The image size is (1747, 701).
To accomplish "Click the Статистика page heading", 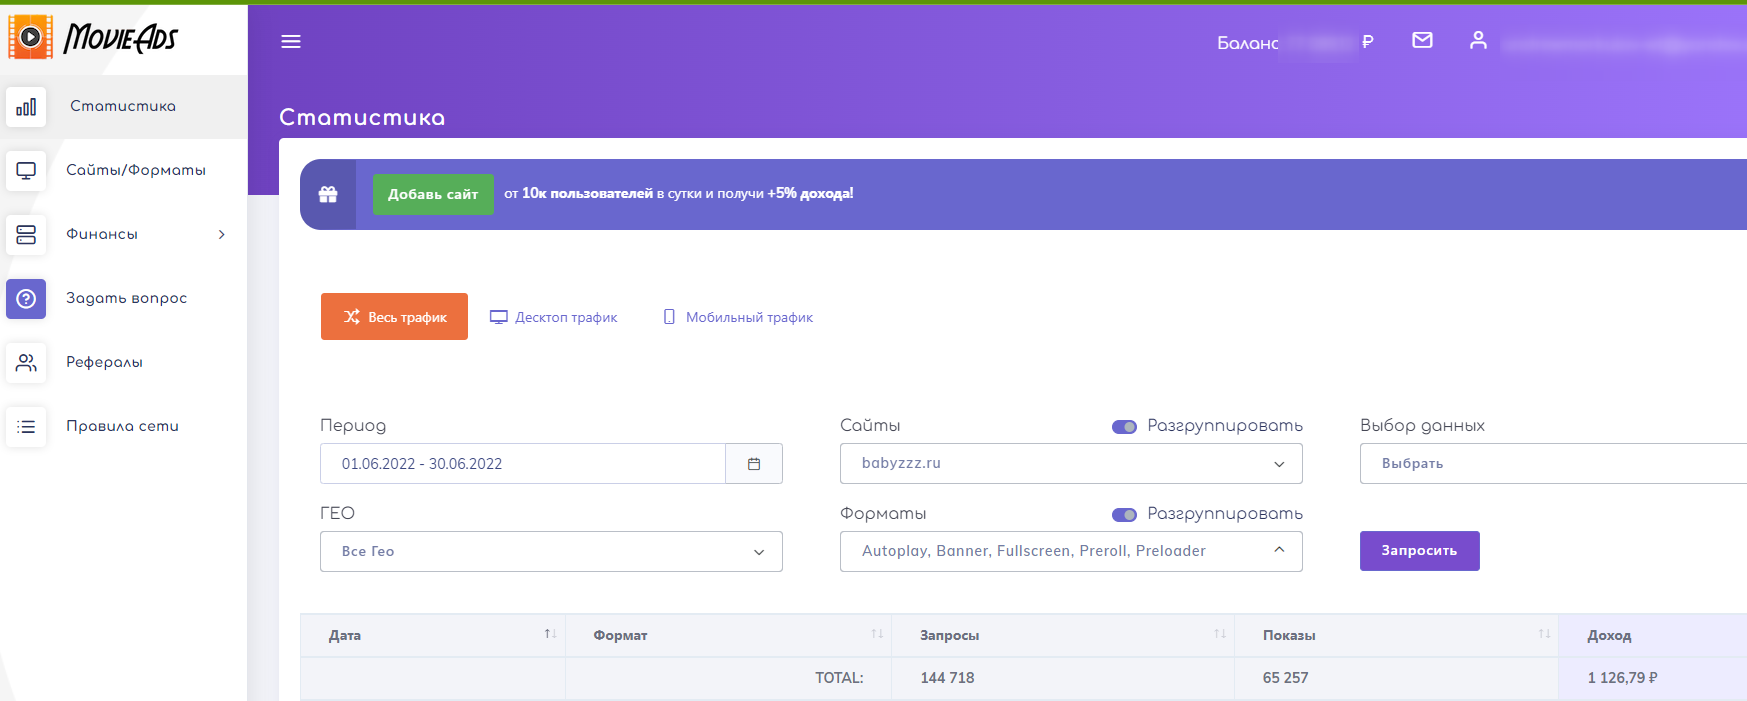I will point(362,117).
